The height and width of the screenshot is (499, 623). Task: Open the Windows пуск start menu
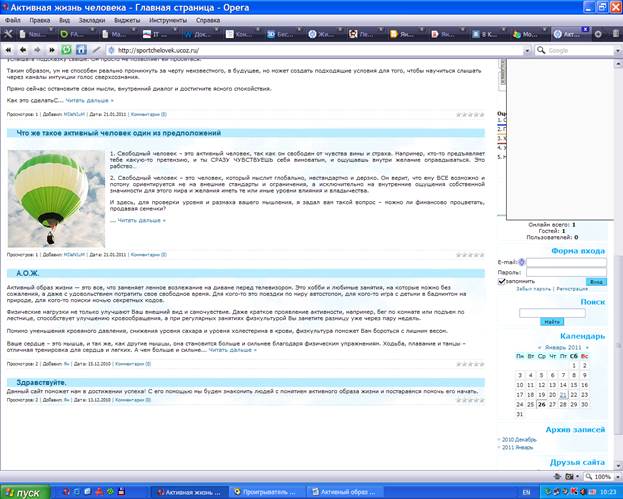tap(24, 491)
